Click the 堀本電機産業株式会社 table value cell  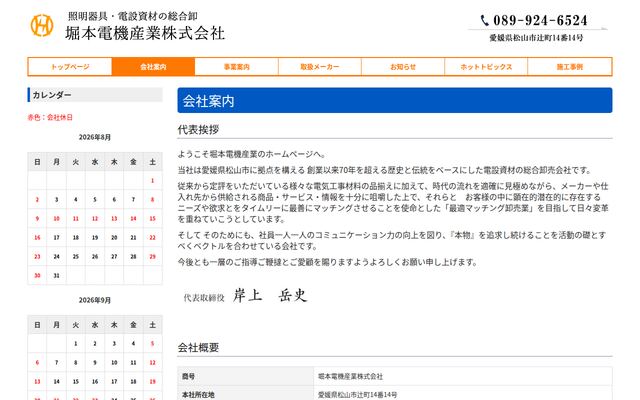click(463, 376)
